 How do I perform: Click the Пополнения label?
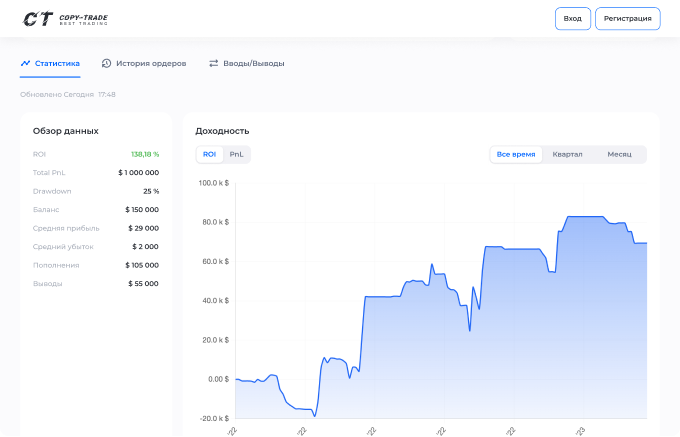click(x=56, y=265)
